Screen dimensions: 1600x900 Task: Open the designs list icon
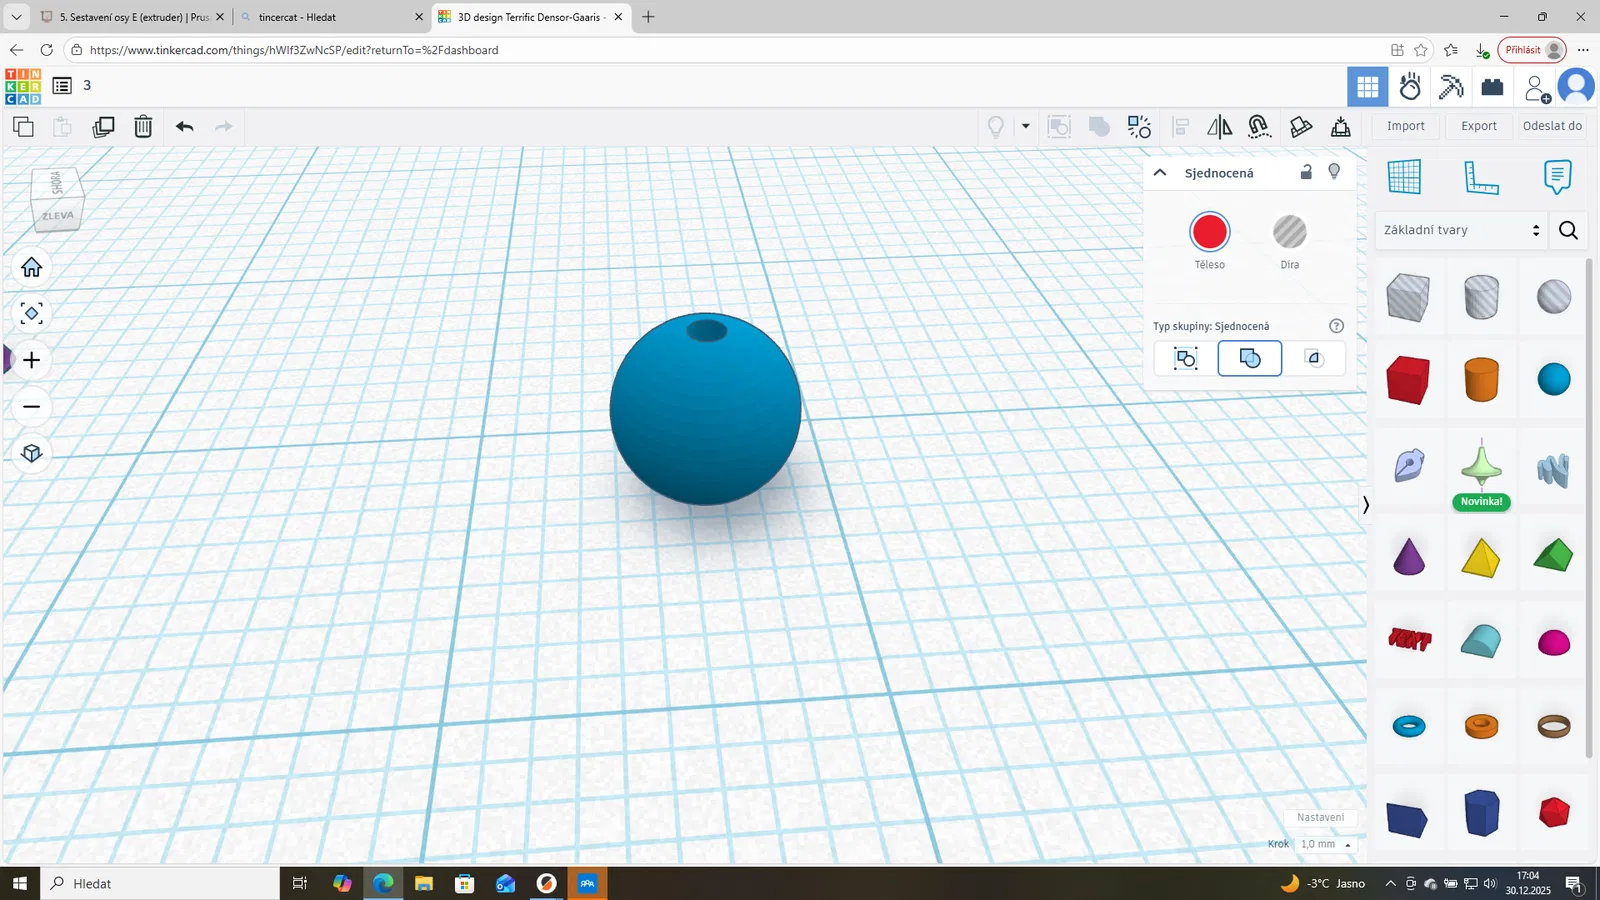(62, 86)
